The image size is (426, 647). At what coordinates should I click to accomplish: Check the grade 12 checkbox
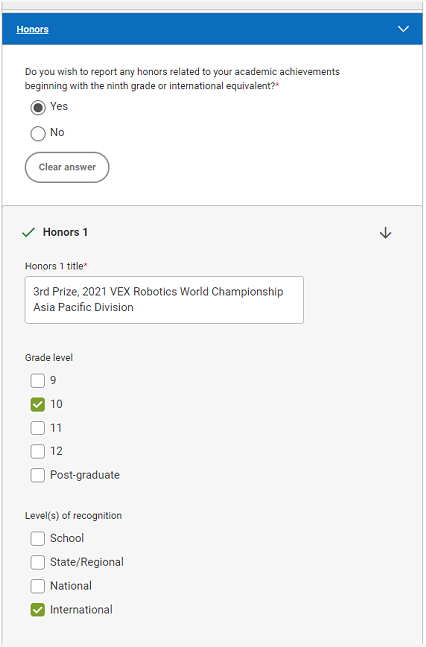point(38,451)
